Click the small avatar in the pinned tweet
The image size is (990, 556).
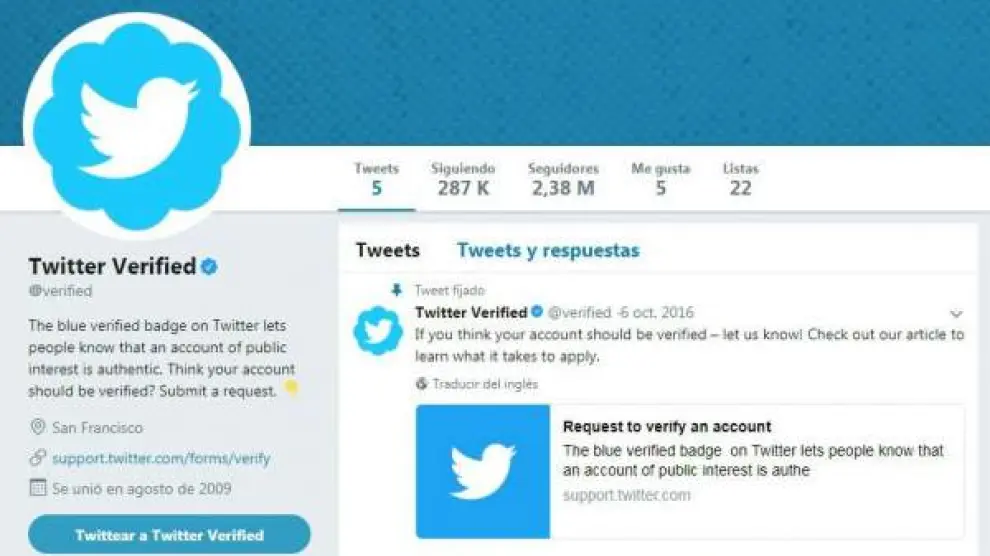(x=378, y=331)
